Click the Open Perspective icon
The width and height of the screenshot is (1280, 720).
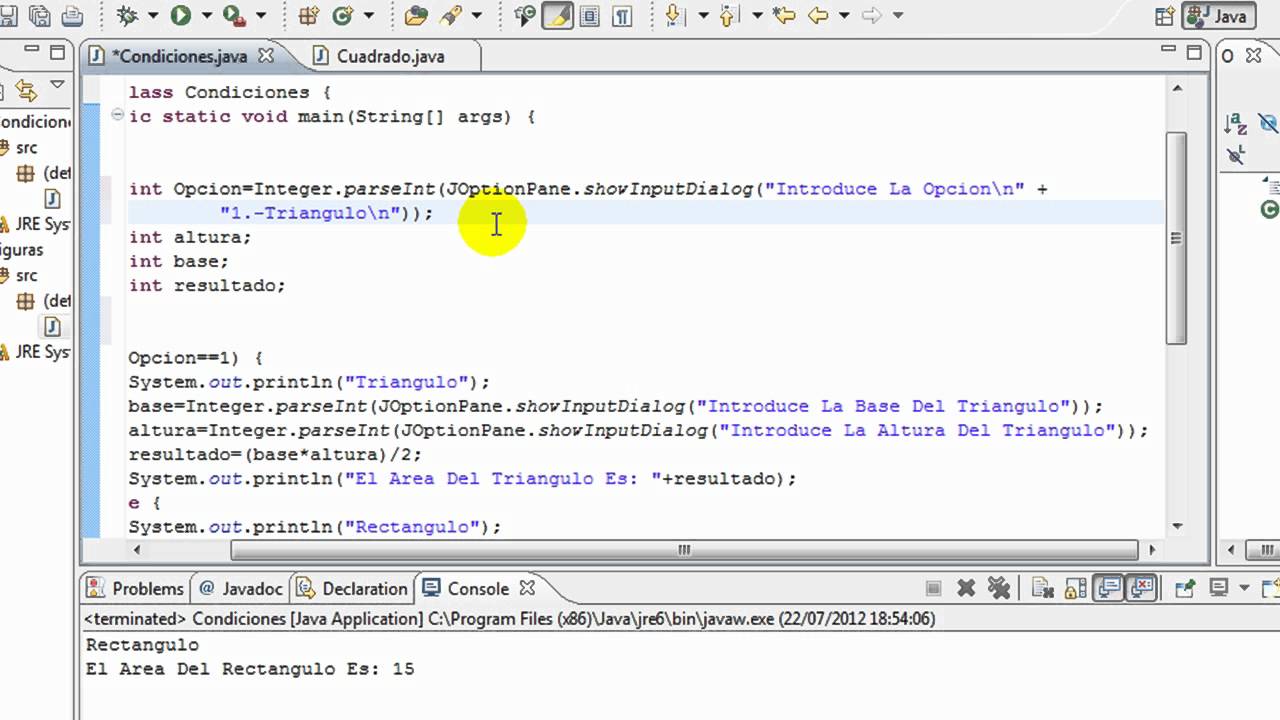click(1165, 16)
